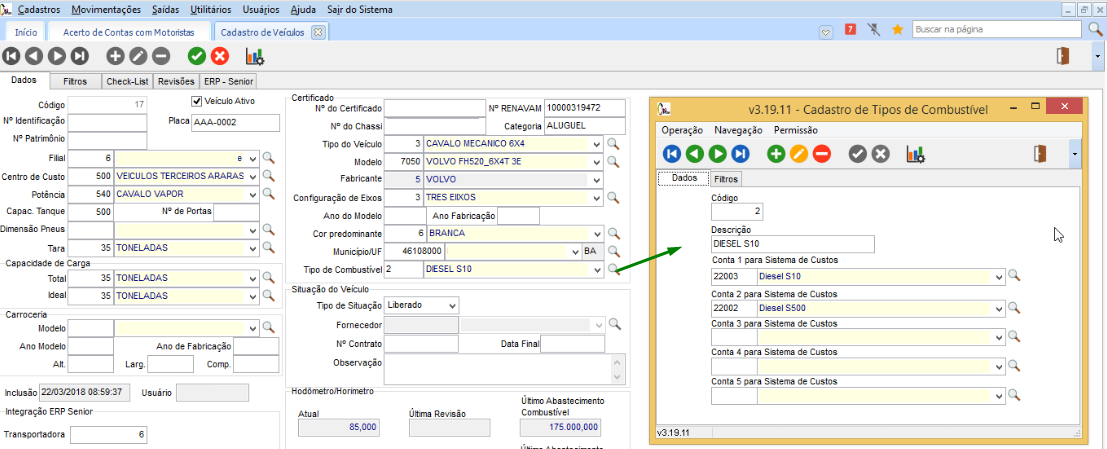Open report chart icon in fuel type window
1107x449 pixels.
tap(915, 153)
